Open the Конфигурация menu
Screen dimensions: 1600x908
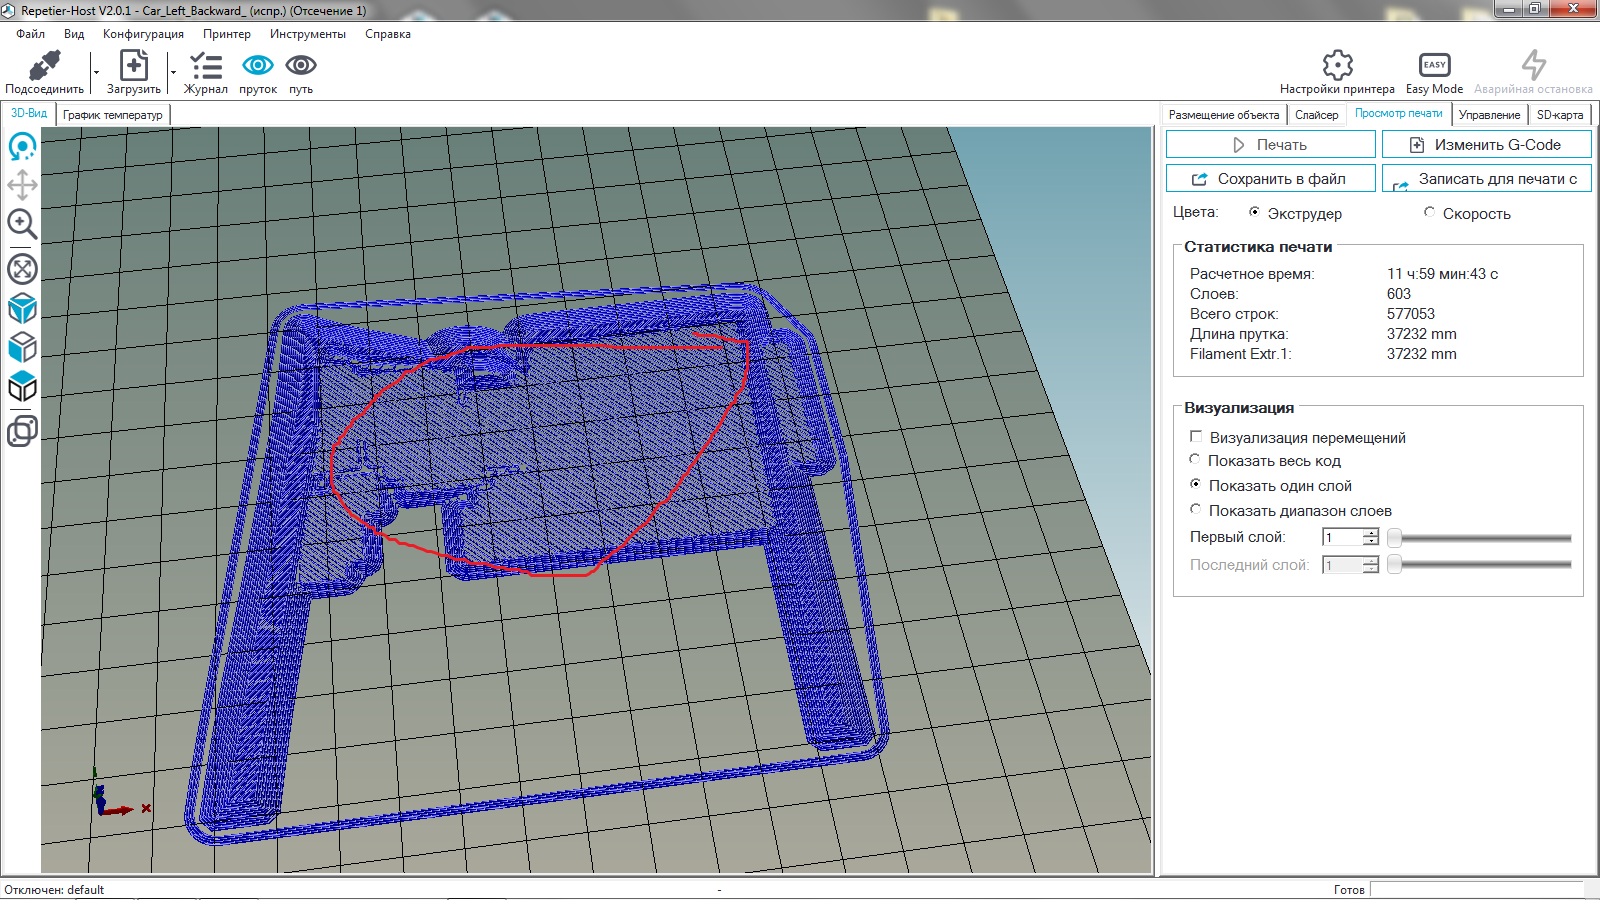(143, 34)
